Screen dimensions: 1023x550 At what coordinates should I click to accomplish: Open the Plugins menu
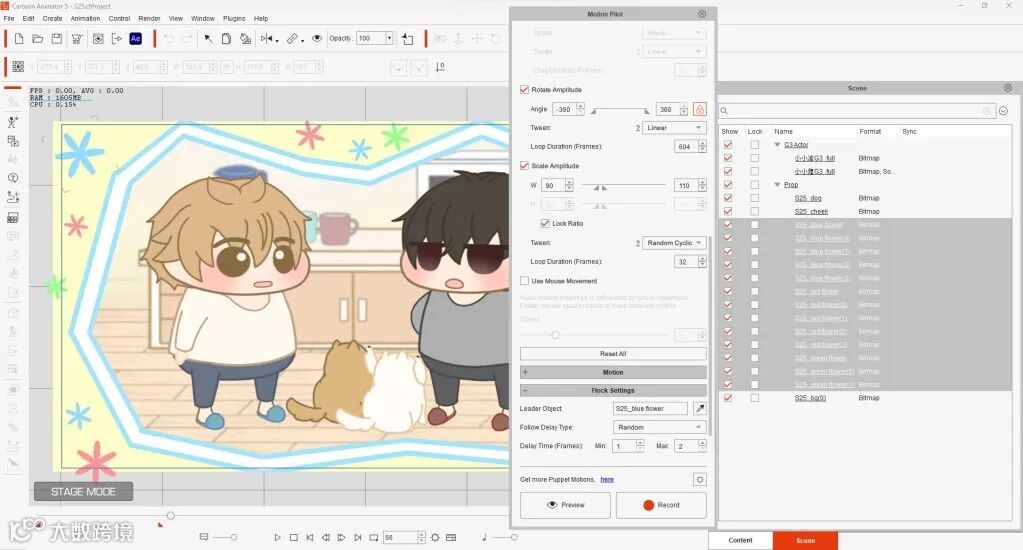[234, 18]
